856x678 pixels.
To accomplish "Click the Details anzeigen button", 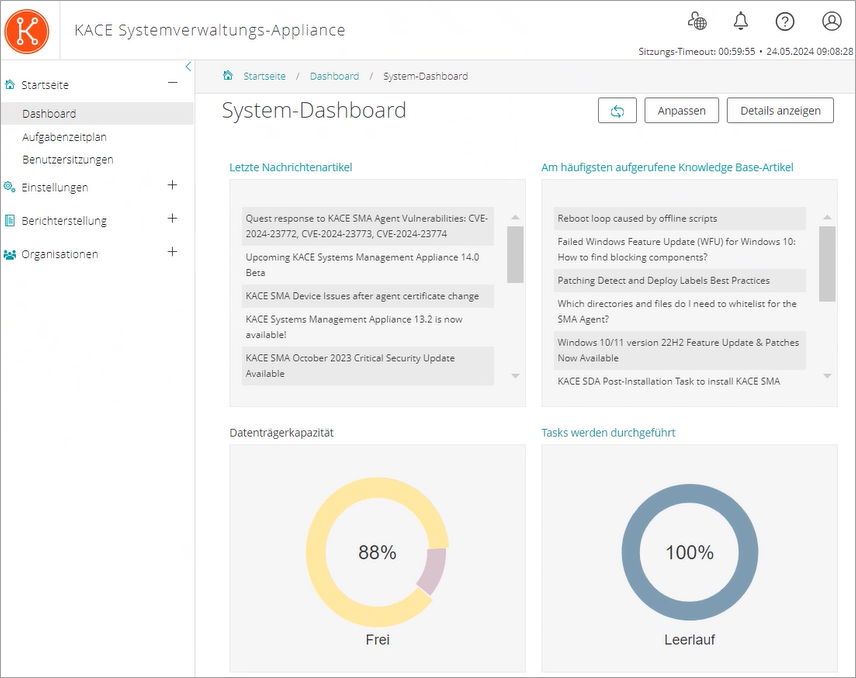I will (x=780, y=111).
